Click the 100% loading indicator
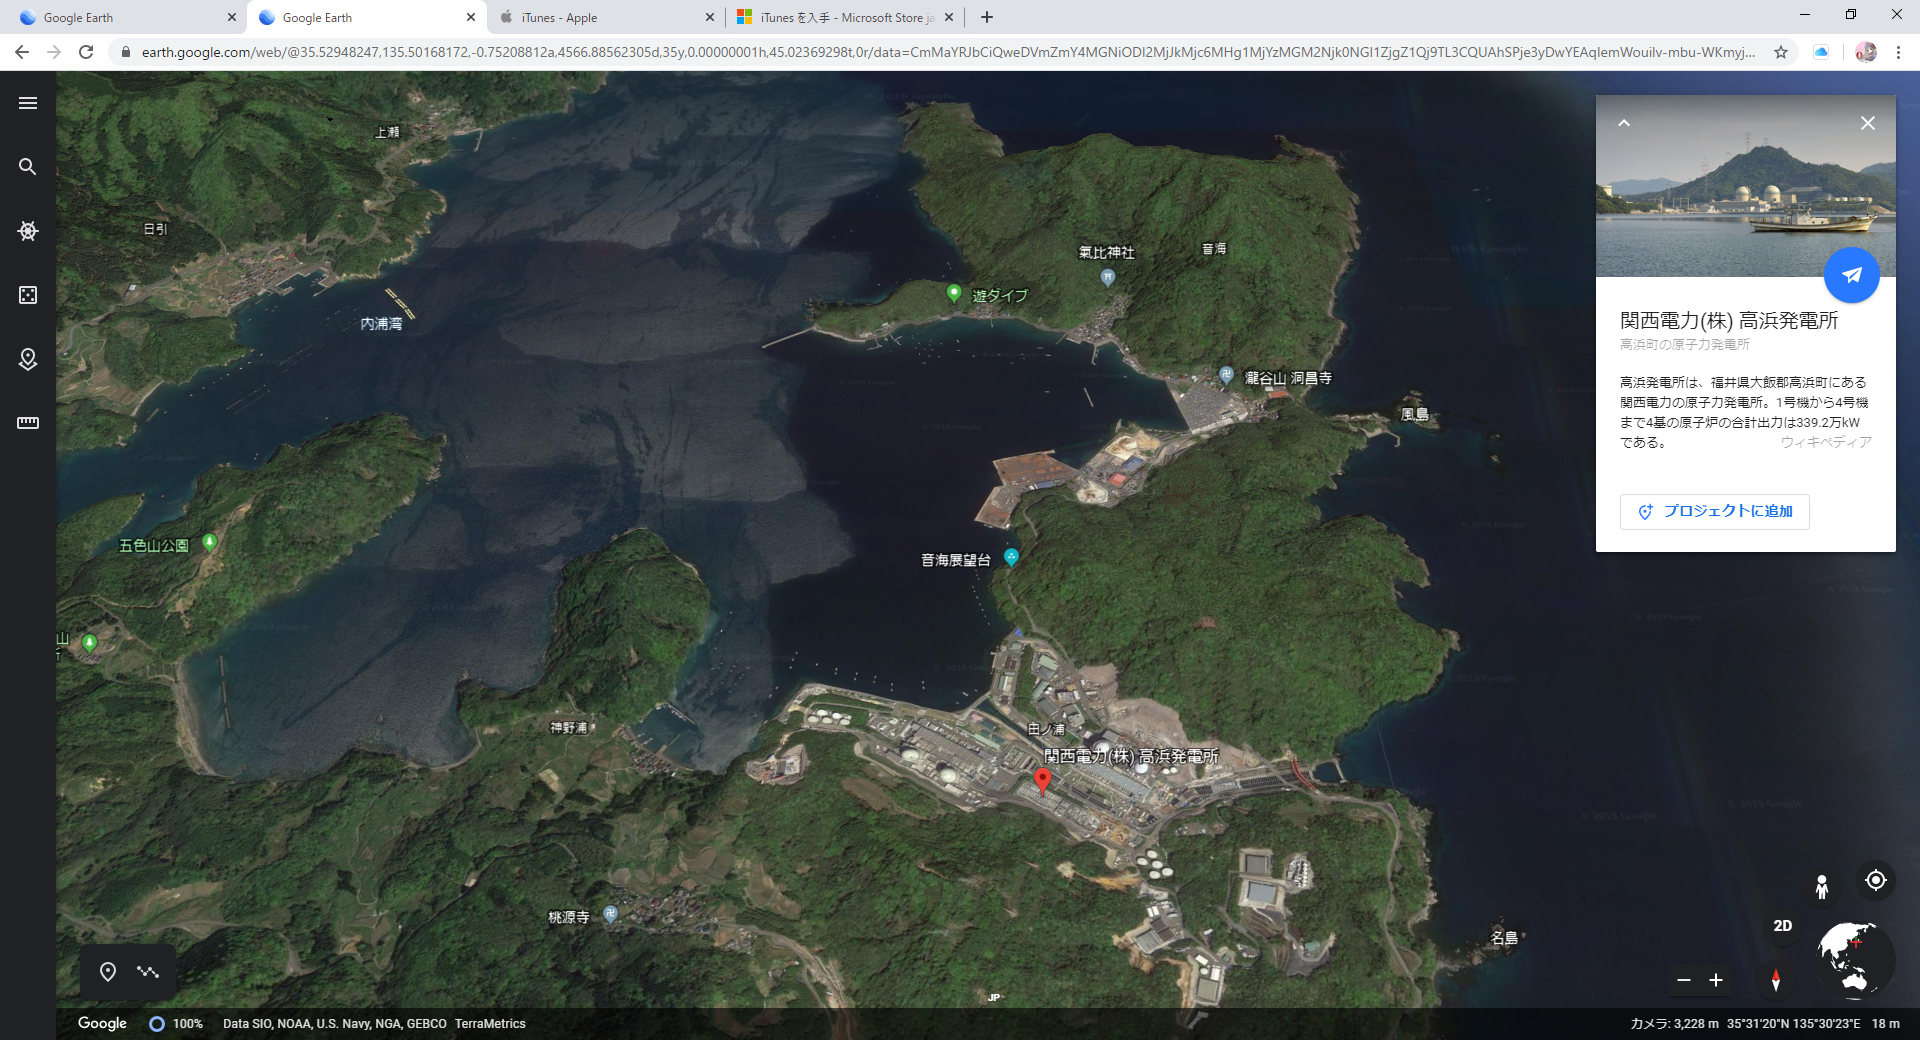1920x1040 pixels. coord(176,1024)
